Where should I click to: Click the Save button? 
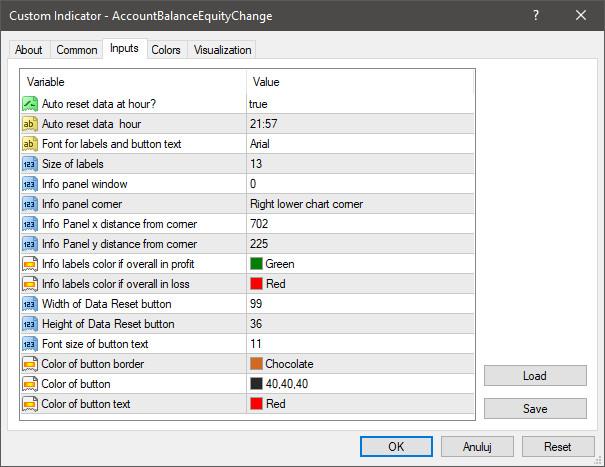click(535, 408)
